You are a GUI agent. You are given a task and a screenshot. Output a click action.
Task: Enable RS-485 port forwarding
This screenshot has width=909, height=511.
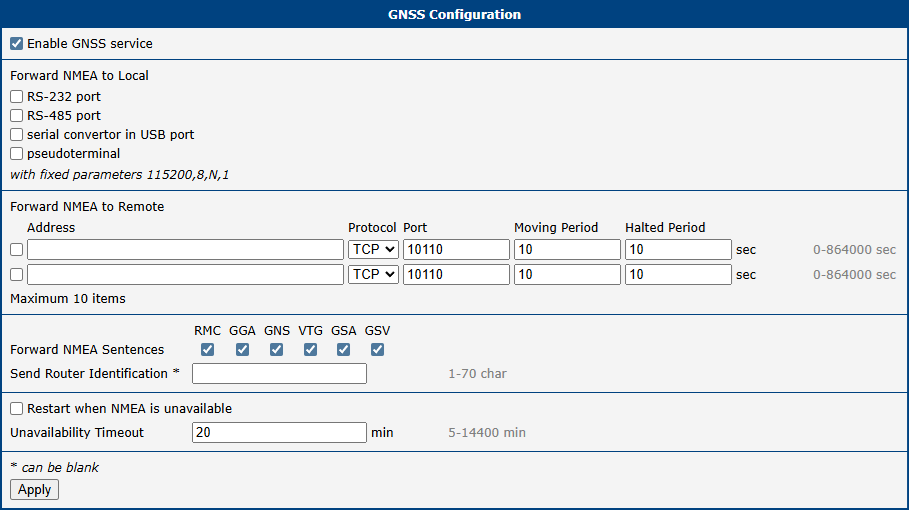pos(16,115)
